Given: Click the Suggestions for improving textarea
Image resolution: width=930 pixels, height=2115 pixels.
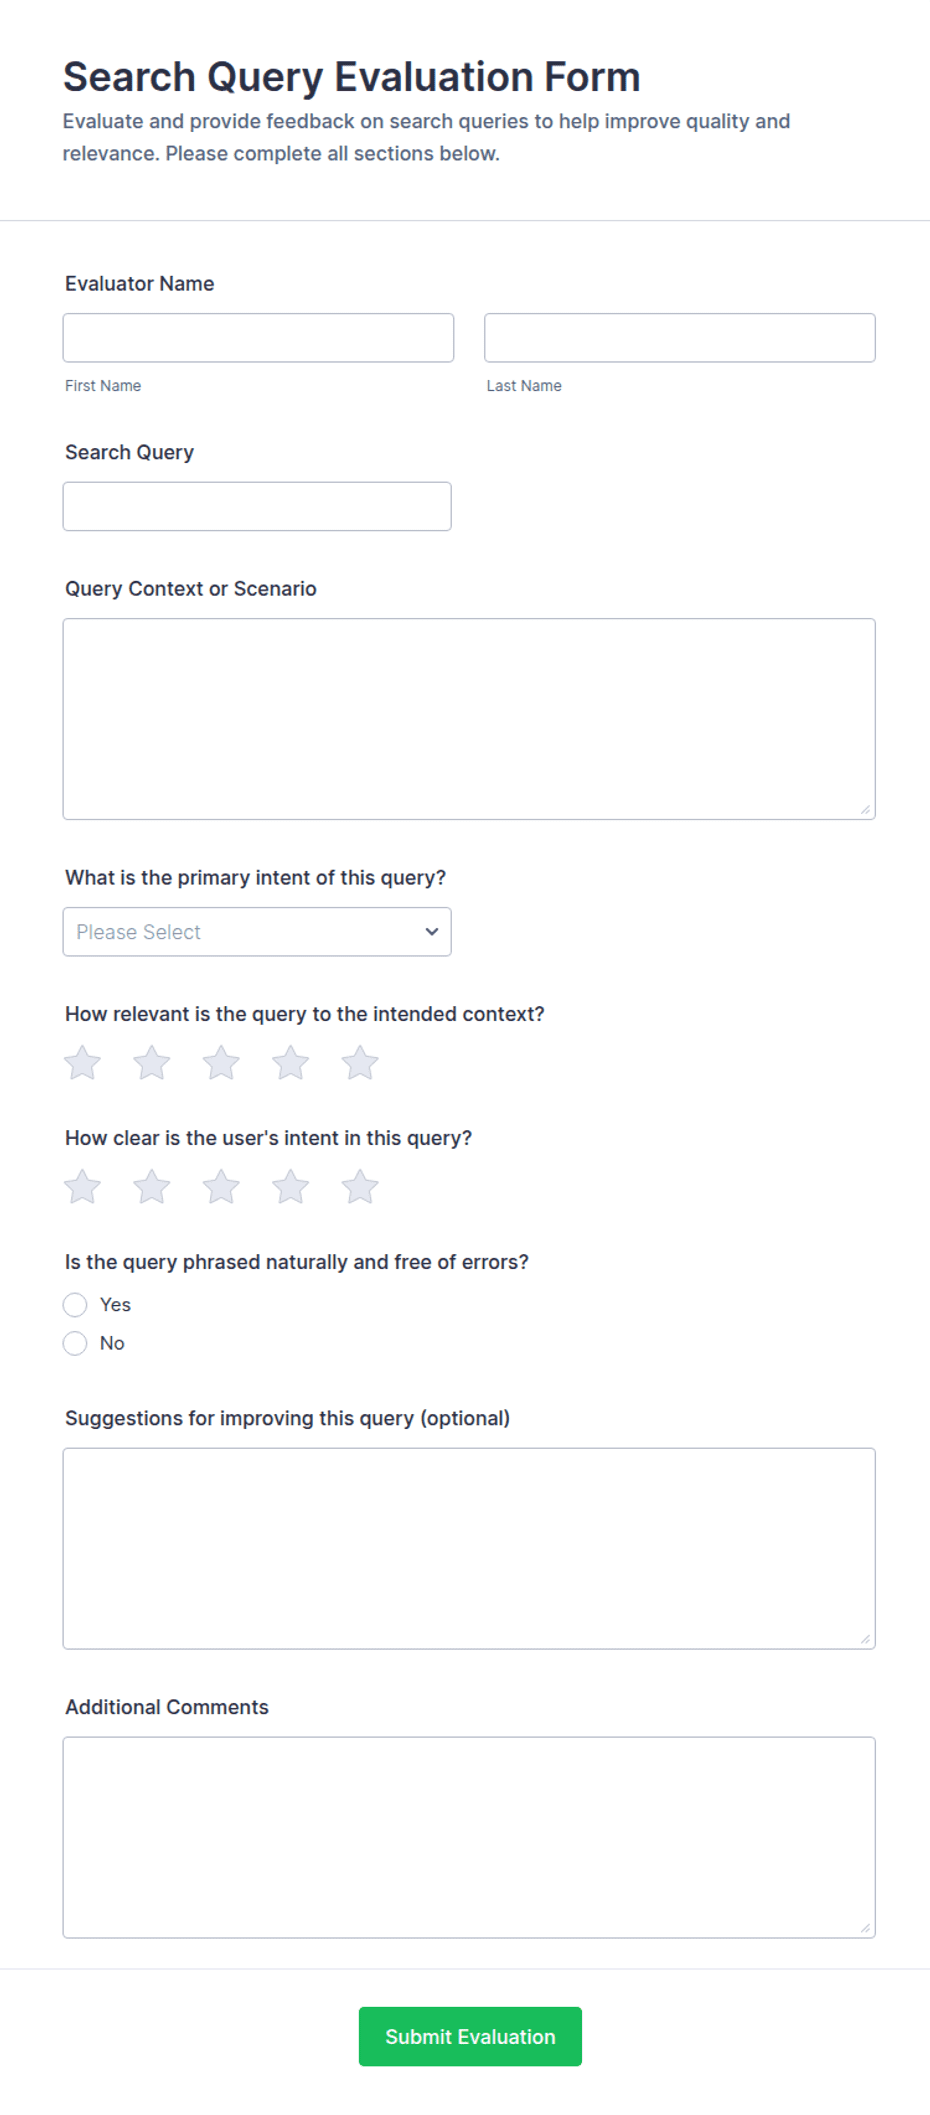Looking at the screenshot, I should click(x=469, y=1548).
